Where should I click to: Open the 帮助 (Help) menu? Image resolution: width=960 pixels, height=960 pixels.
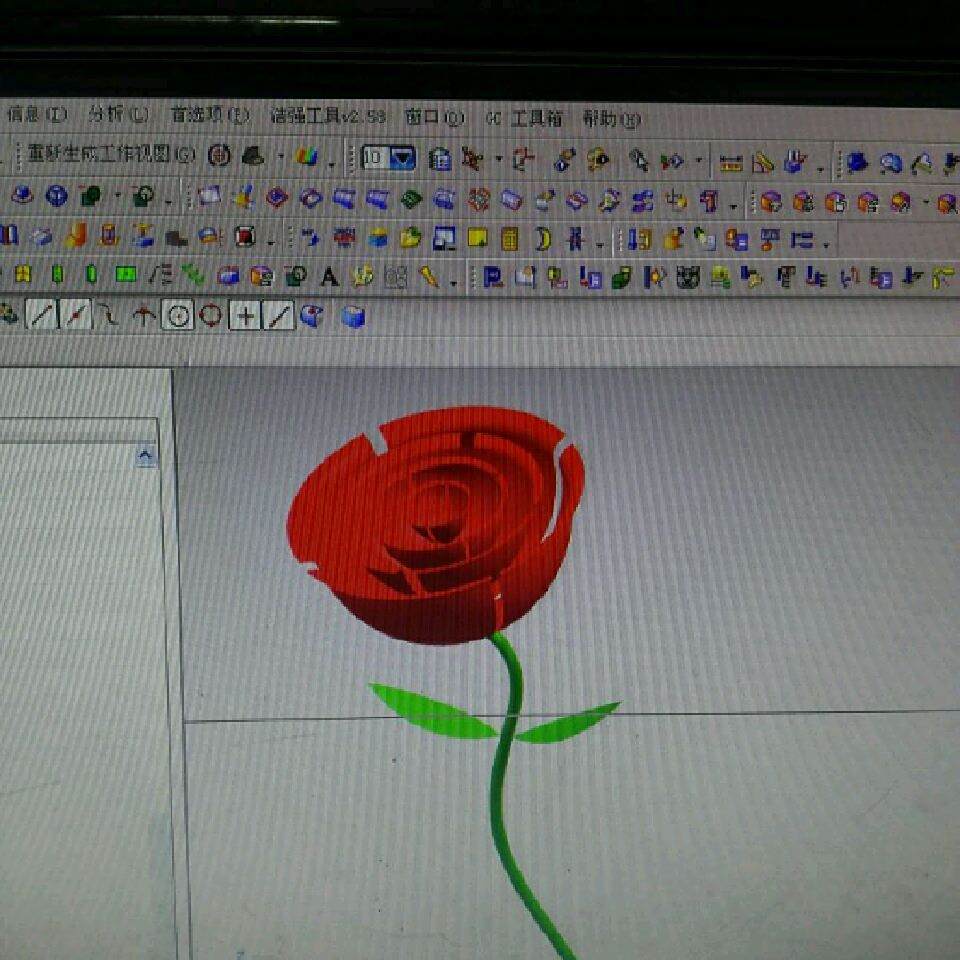[610, 119]
